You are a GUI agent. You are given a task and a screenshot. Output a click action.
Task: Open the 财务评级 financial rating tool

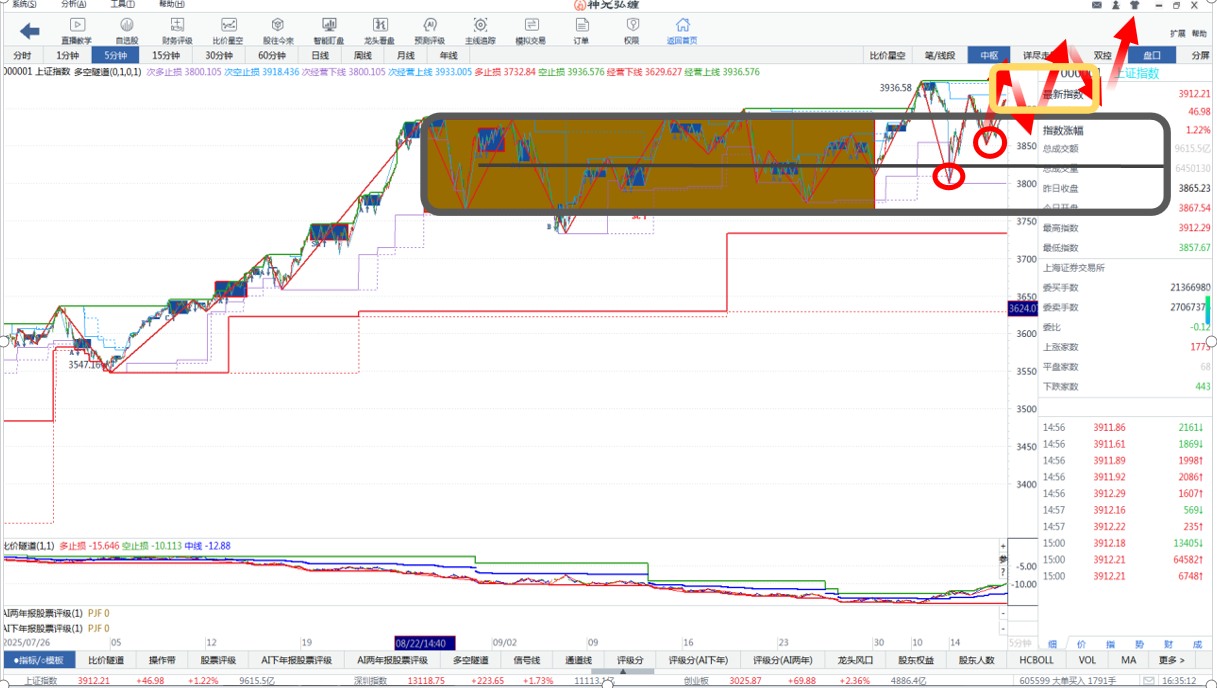click(x=177, y=30)
